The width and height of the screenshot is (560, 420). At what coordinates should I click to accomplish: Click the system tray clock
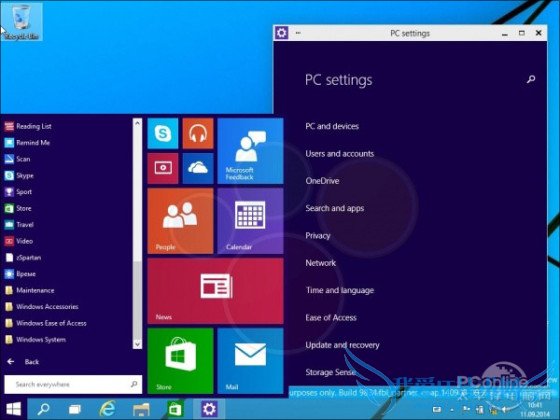[536, 410]
